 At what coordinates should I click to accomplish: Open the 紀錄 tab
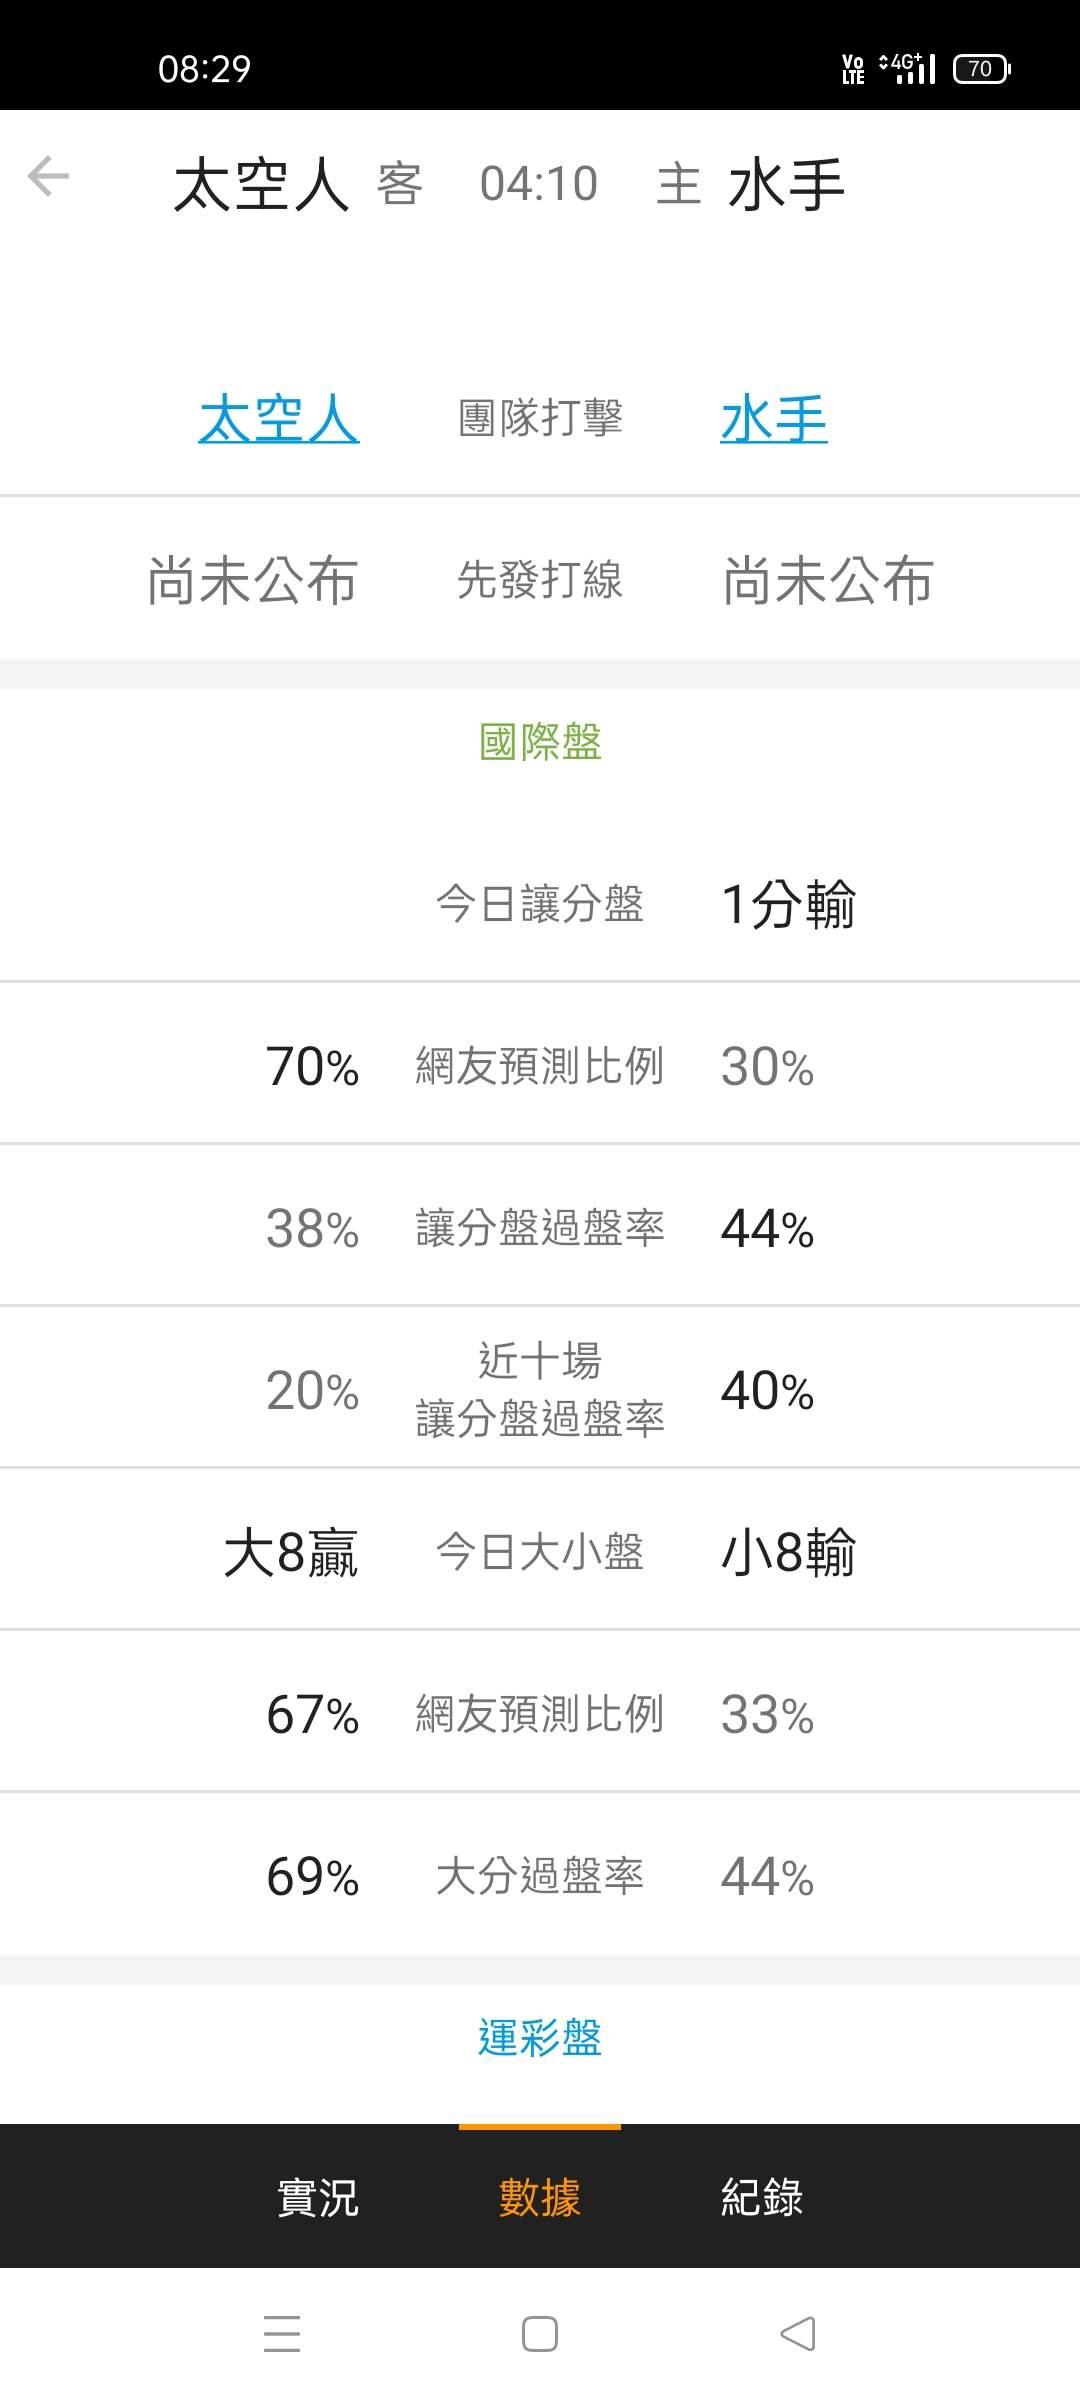point(762,2197)
